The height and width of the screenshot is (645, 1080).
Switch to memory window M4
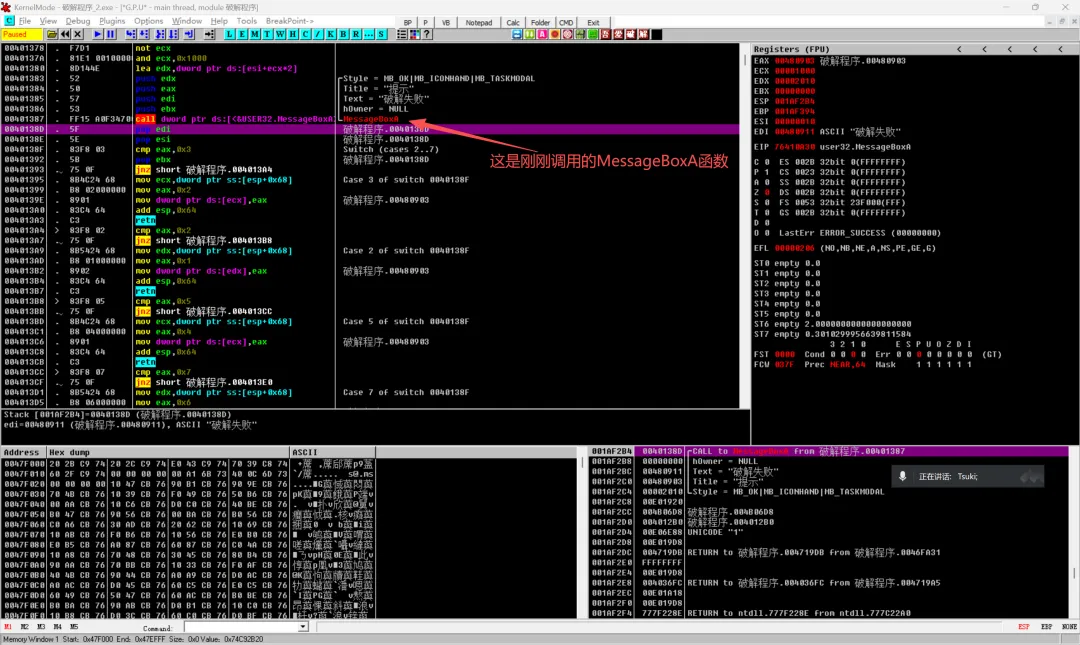(57, 627)
